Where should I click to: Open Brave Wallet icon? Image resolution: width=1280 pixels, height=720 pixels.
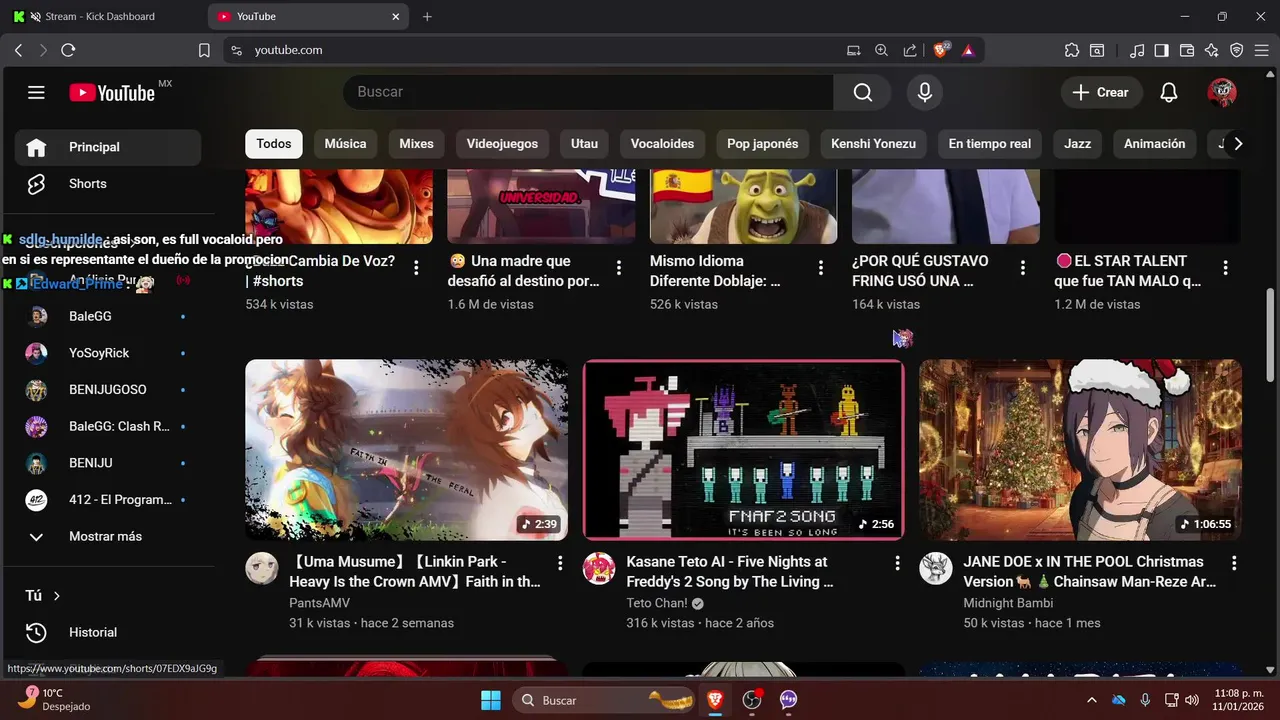pos(1187,50)
